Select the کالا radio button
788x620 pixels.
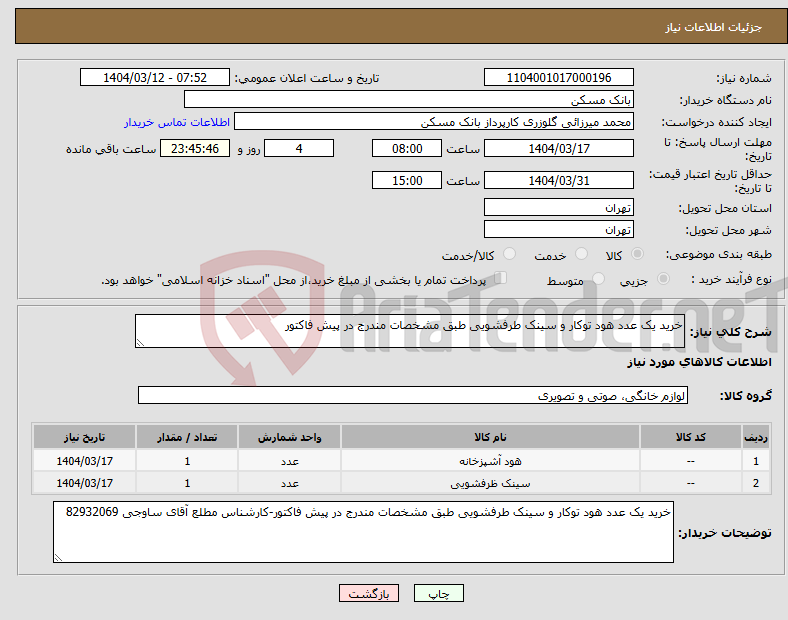click(637, 254)
